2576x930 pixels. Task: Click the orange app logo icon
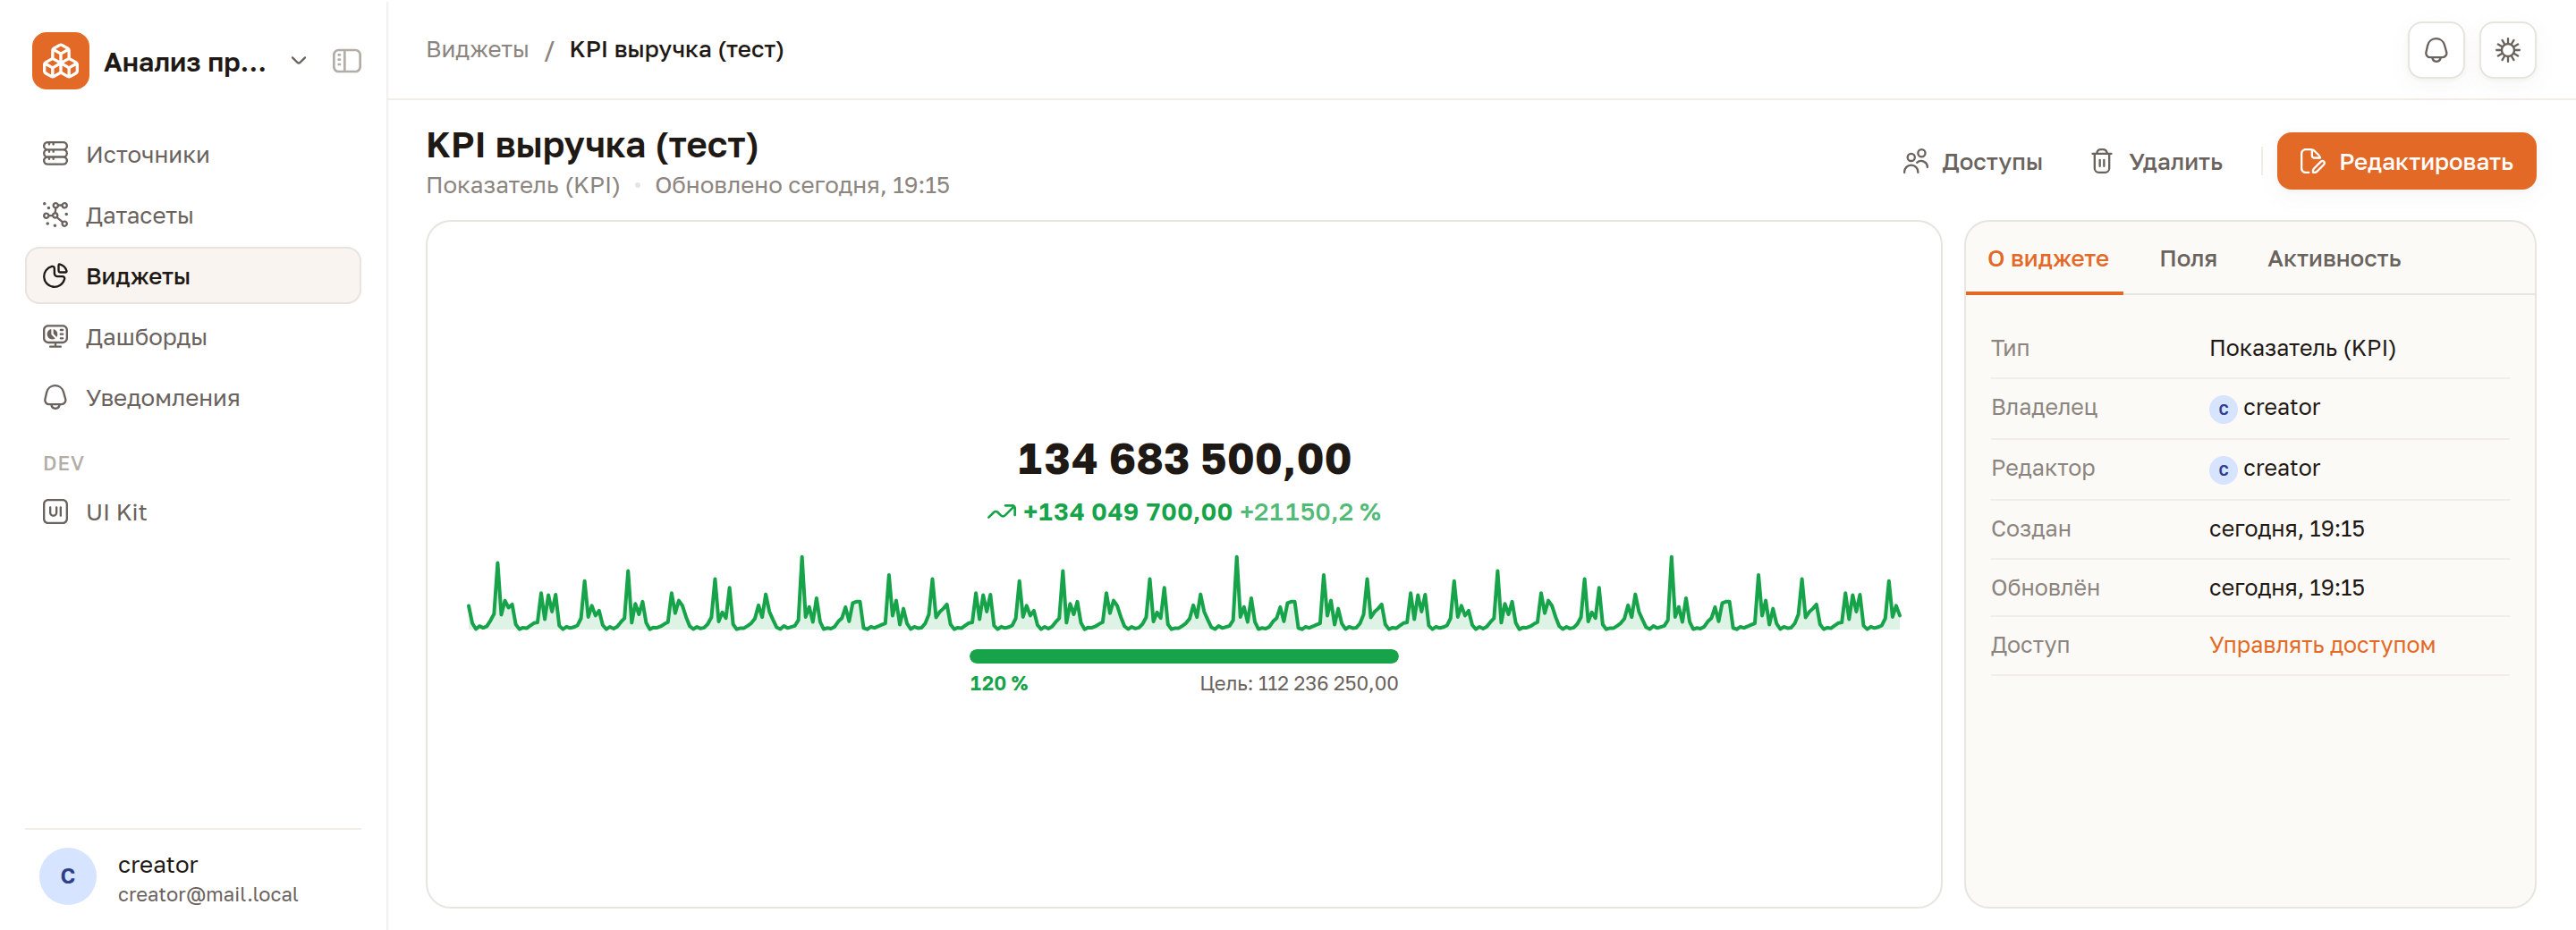(x=60, y=61)
